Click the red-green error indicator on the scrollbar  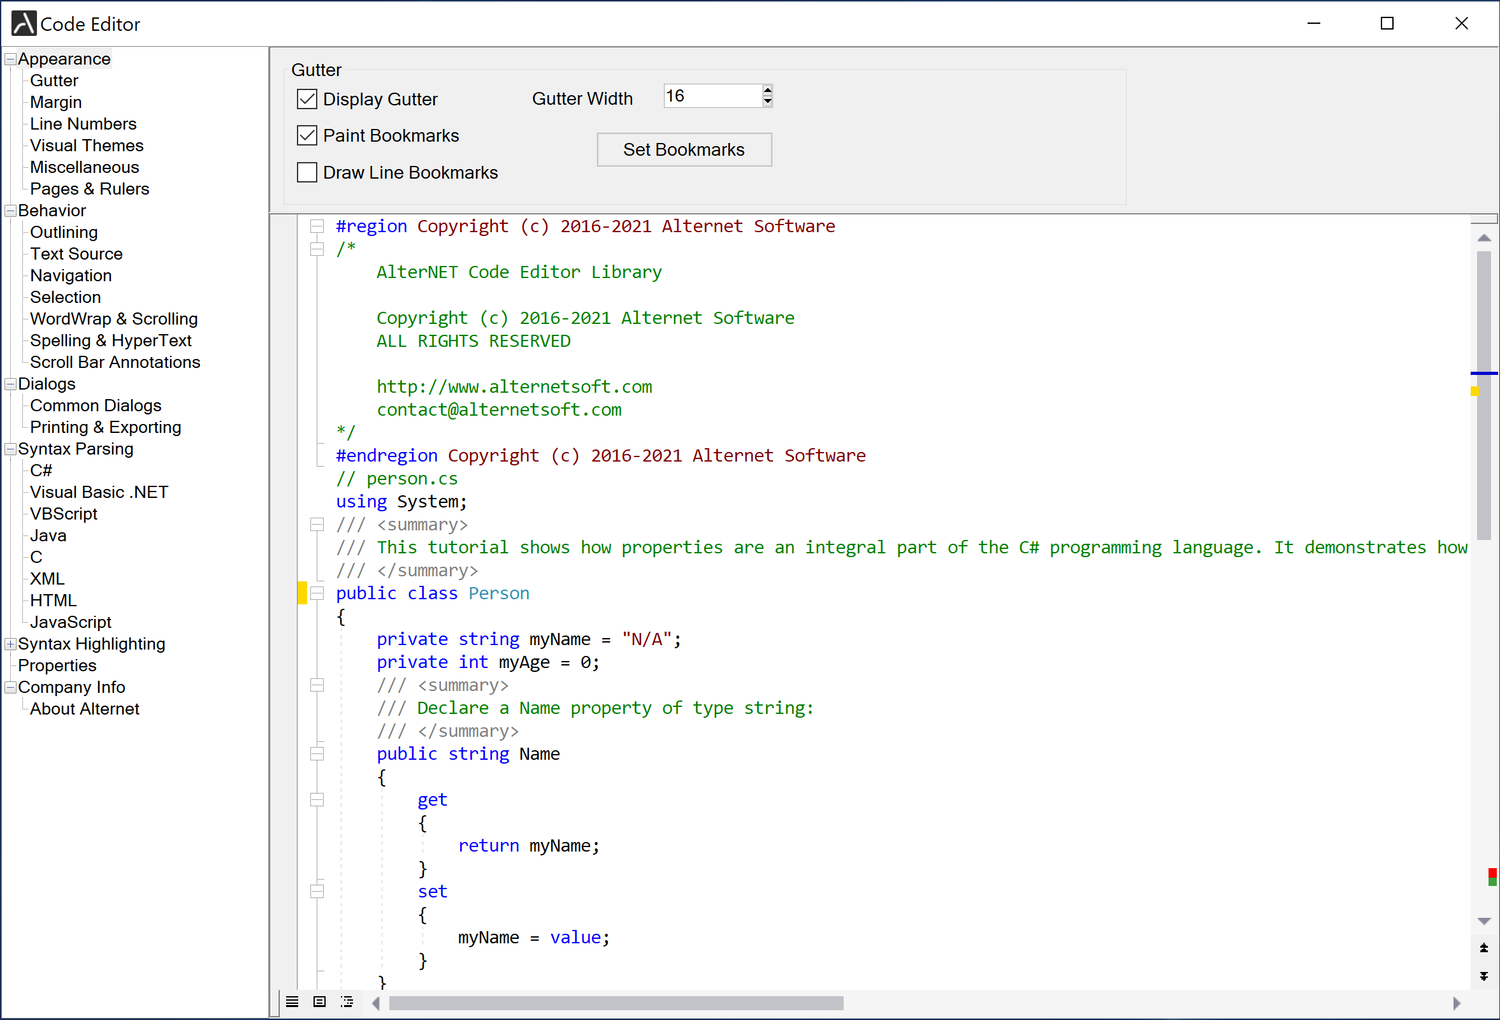(x=1493, y=877)
